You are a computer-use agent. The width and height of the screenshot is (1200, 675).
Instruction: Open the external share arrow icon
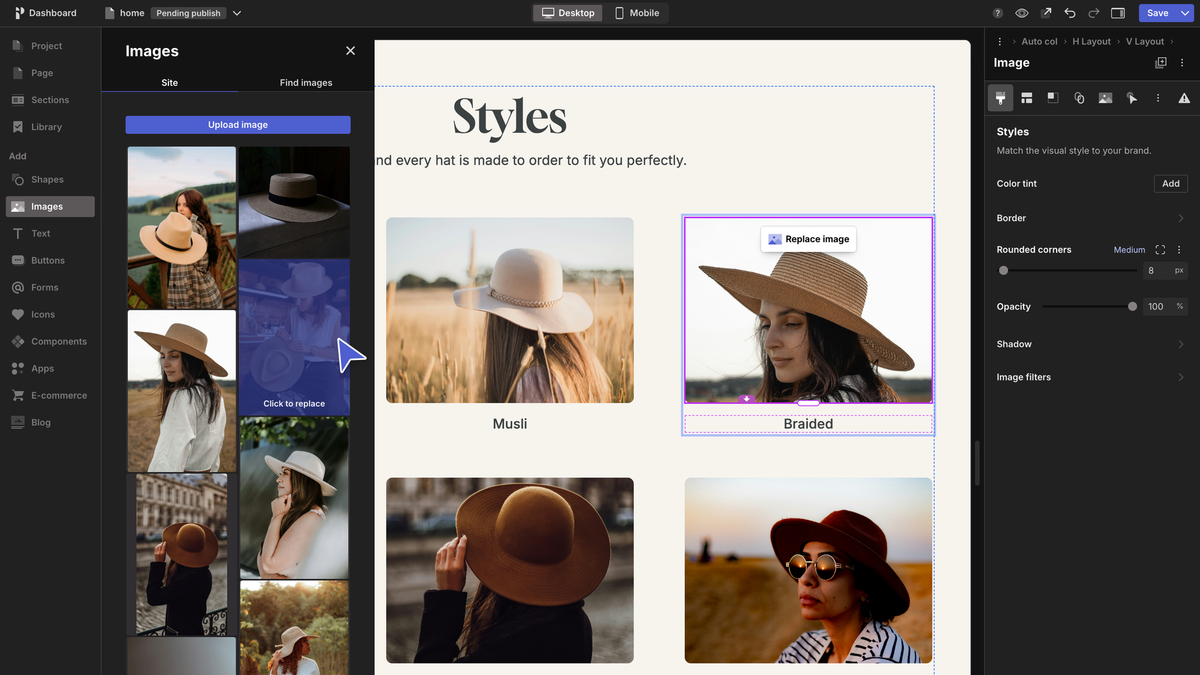(x=1046, y=13)
